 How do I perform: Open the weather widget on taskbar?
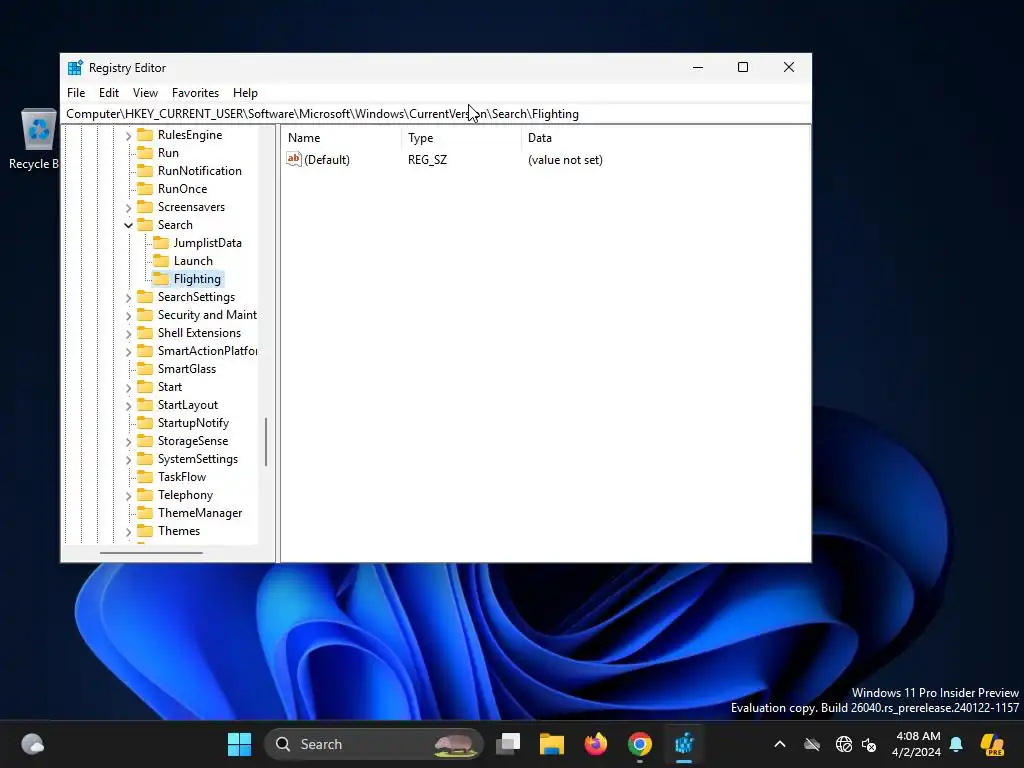(33, 744)
